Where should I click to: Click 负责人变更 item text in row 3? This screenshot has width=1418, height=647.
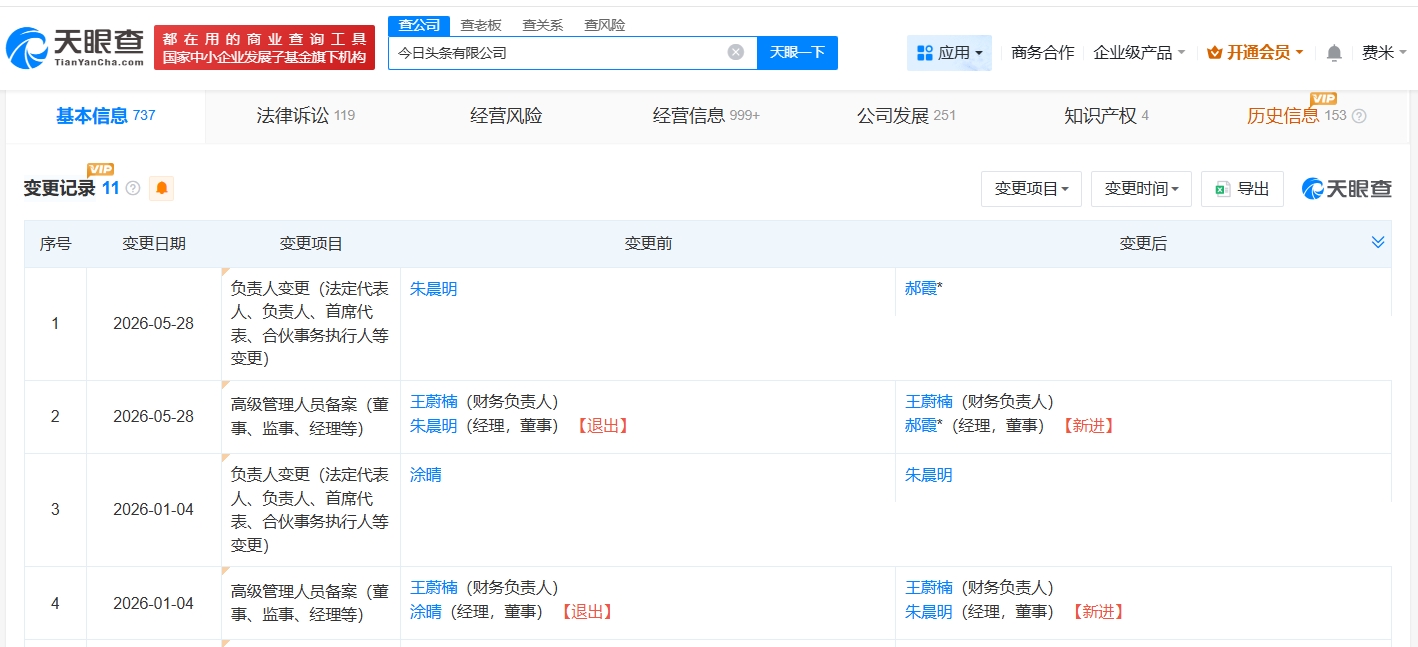coord(310,510)
